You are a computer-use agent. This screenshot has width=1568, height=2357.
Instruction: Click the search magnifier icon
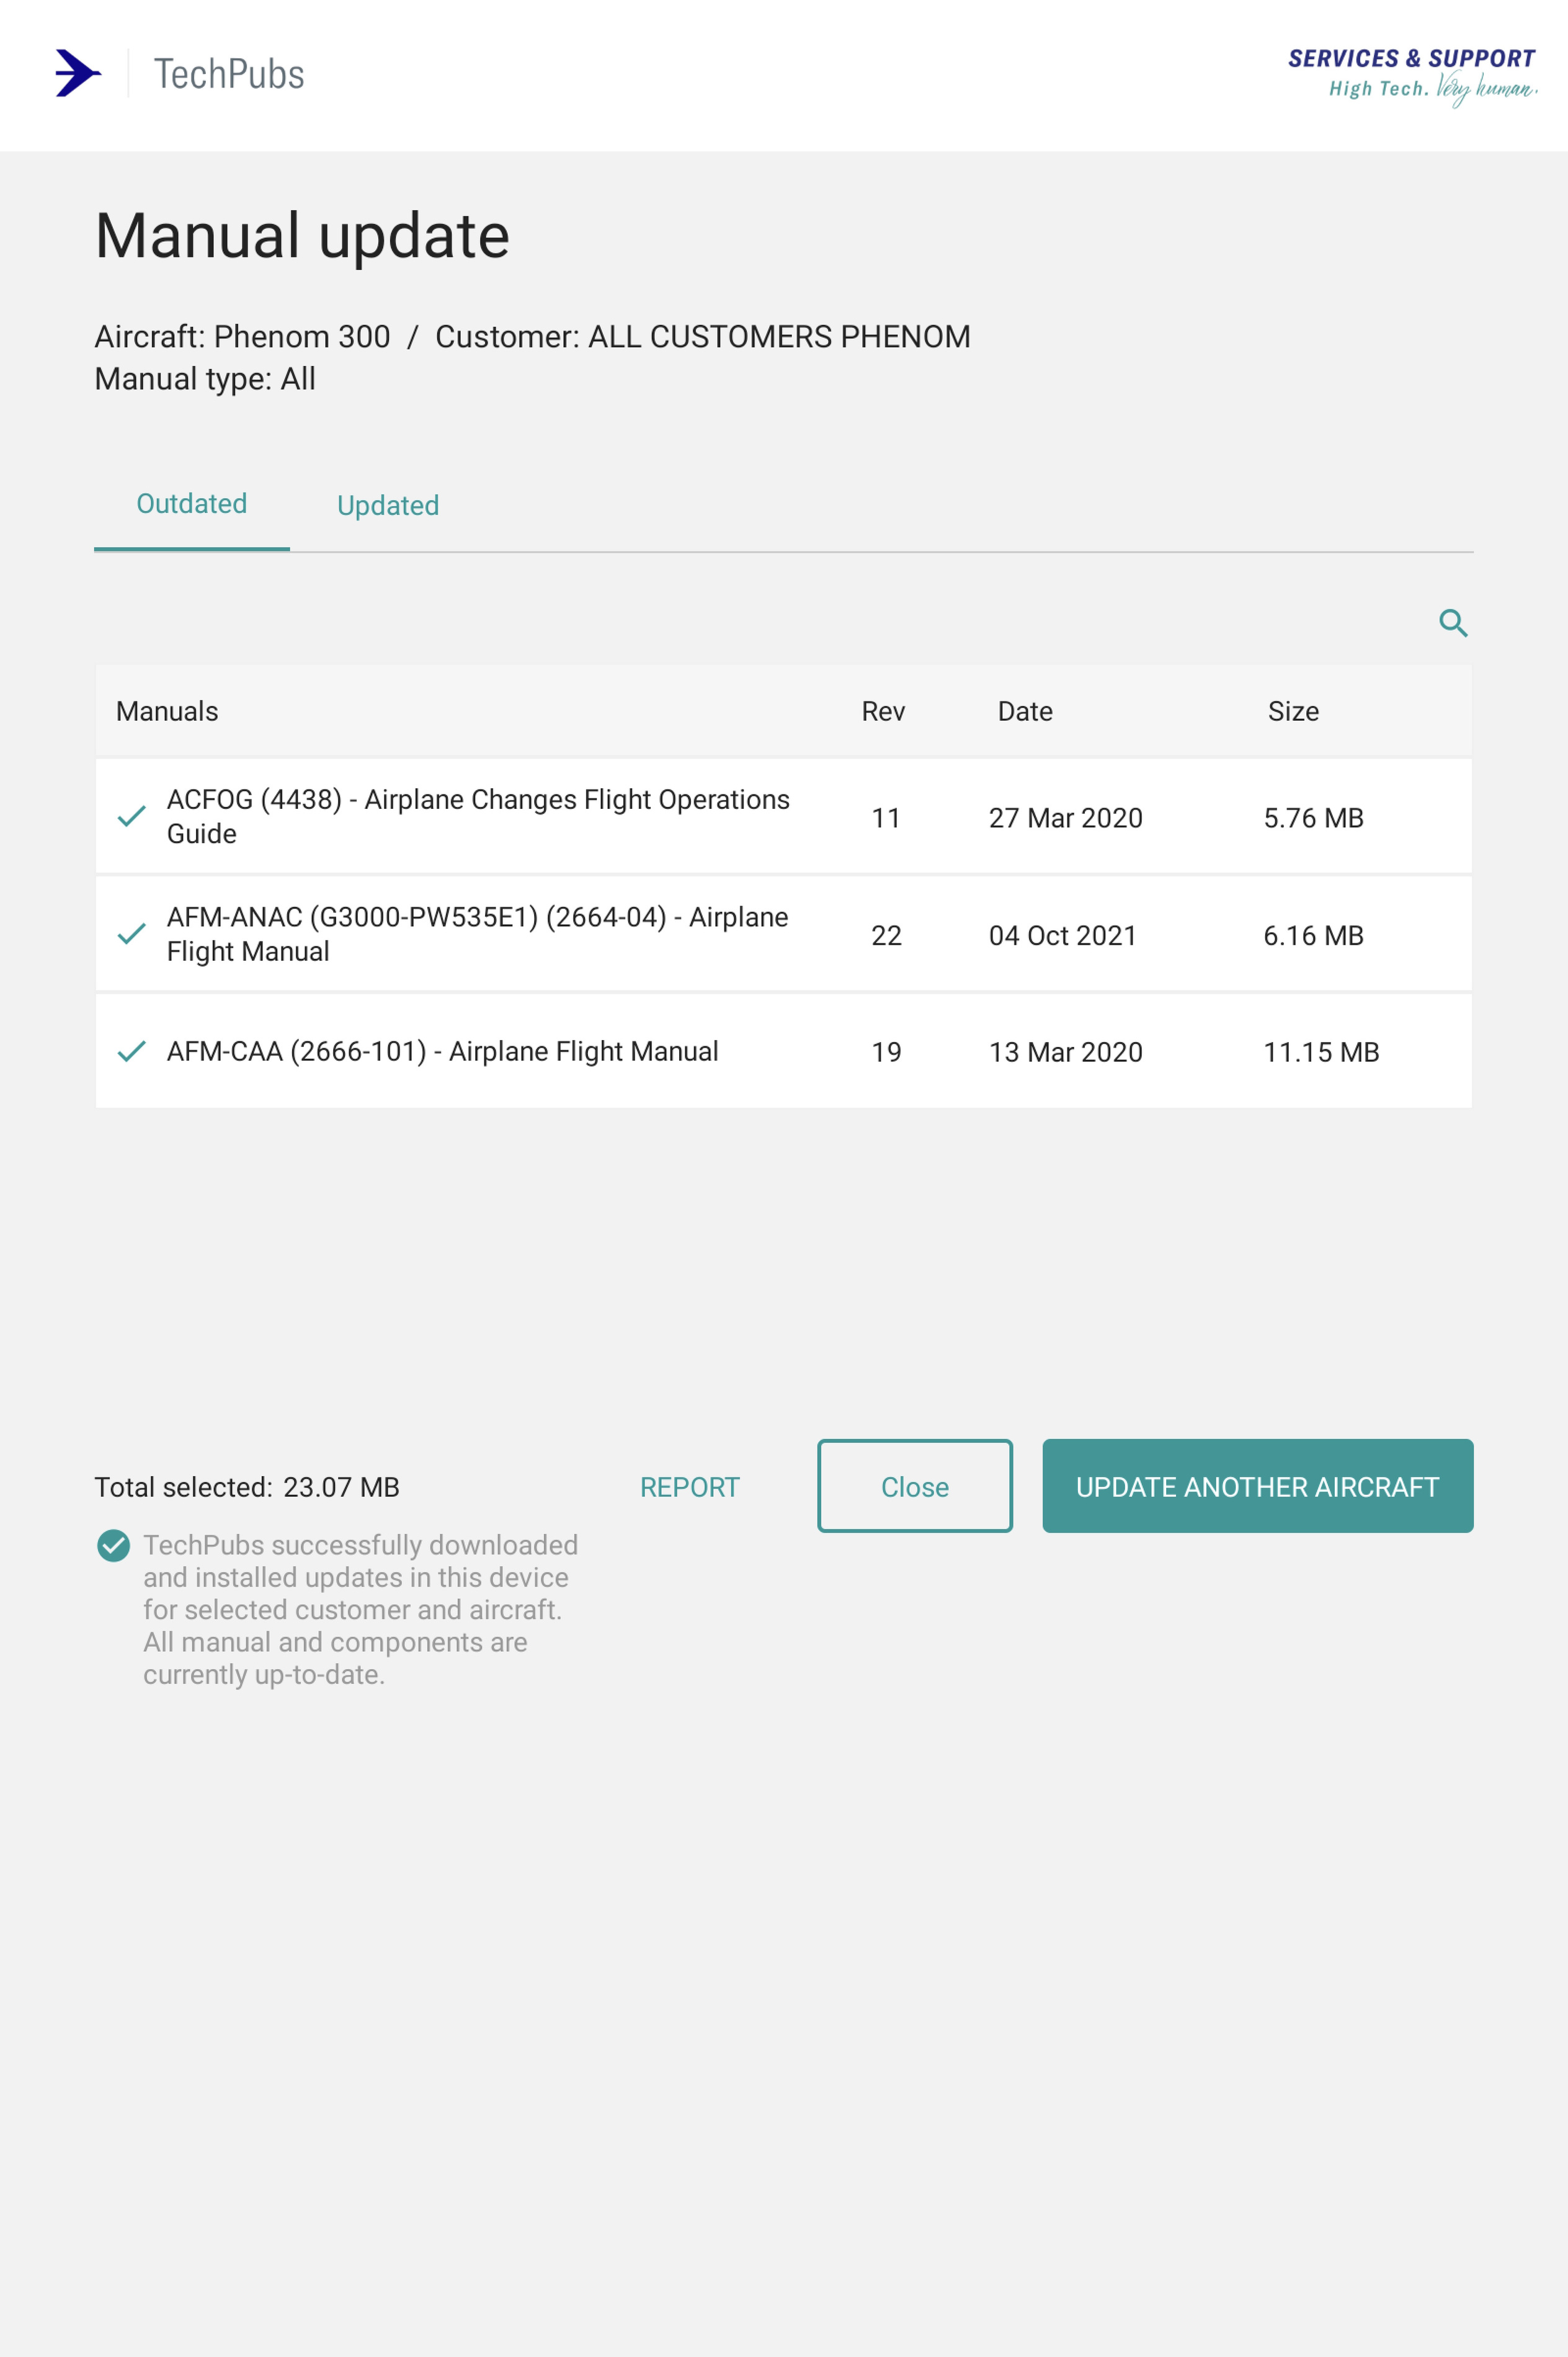click(1452, 623)
